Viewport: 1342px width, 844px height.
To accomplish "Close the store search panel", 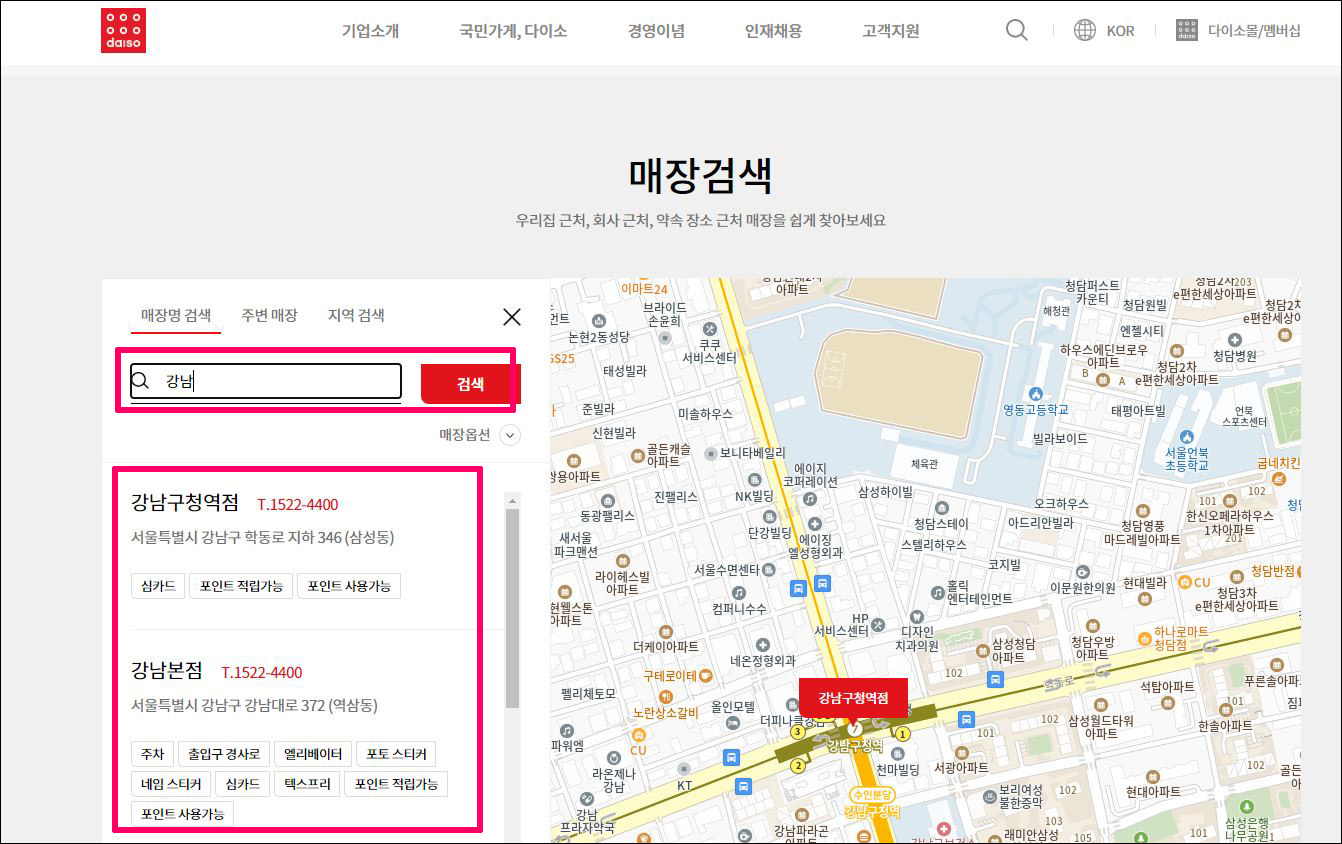I will point(511,317).
